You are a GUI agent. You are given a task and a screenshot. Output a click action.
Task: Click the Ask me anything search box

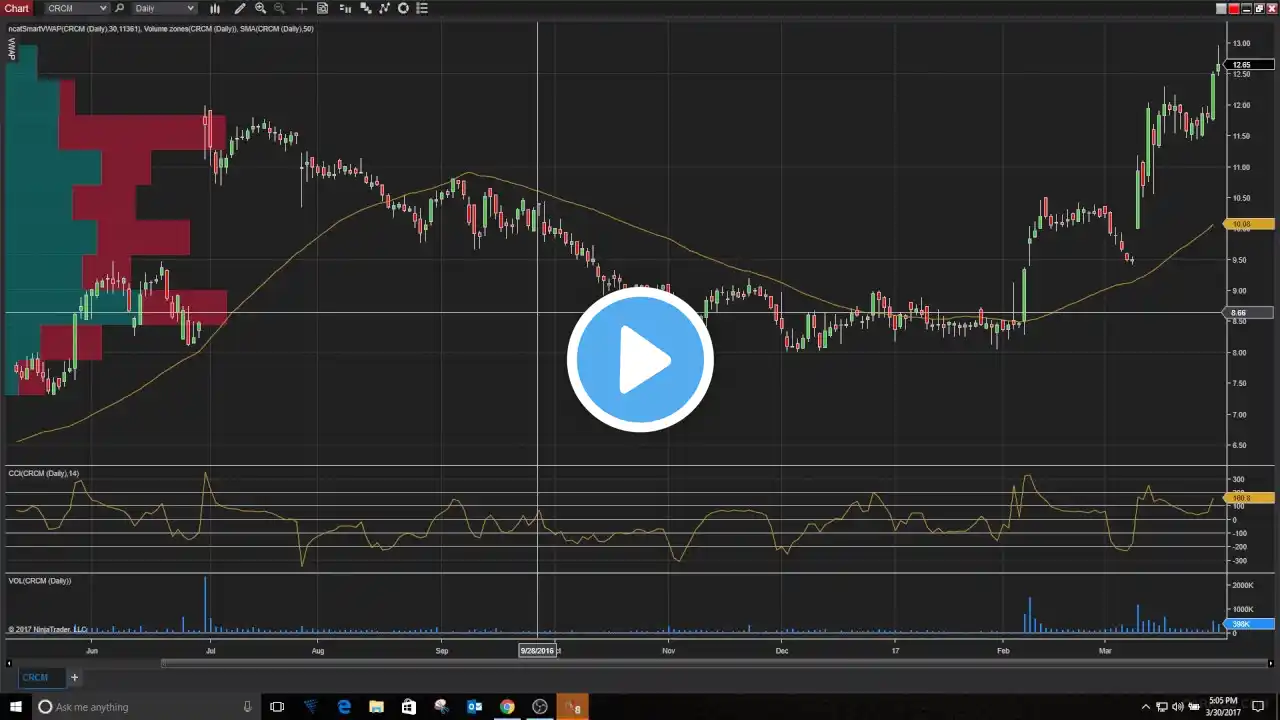(145, 707)
